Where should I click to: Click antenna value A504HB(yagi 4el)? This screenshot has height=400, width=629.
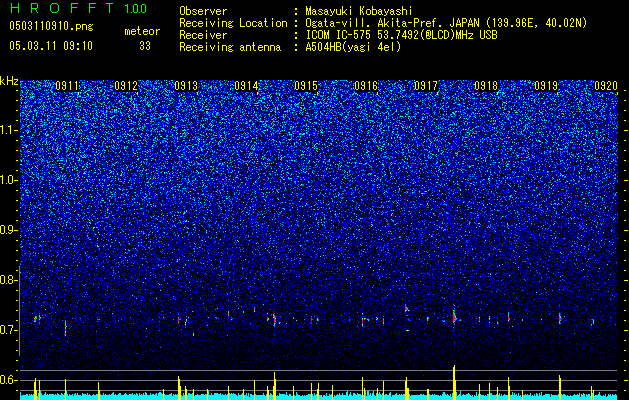coord(353,47)
